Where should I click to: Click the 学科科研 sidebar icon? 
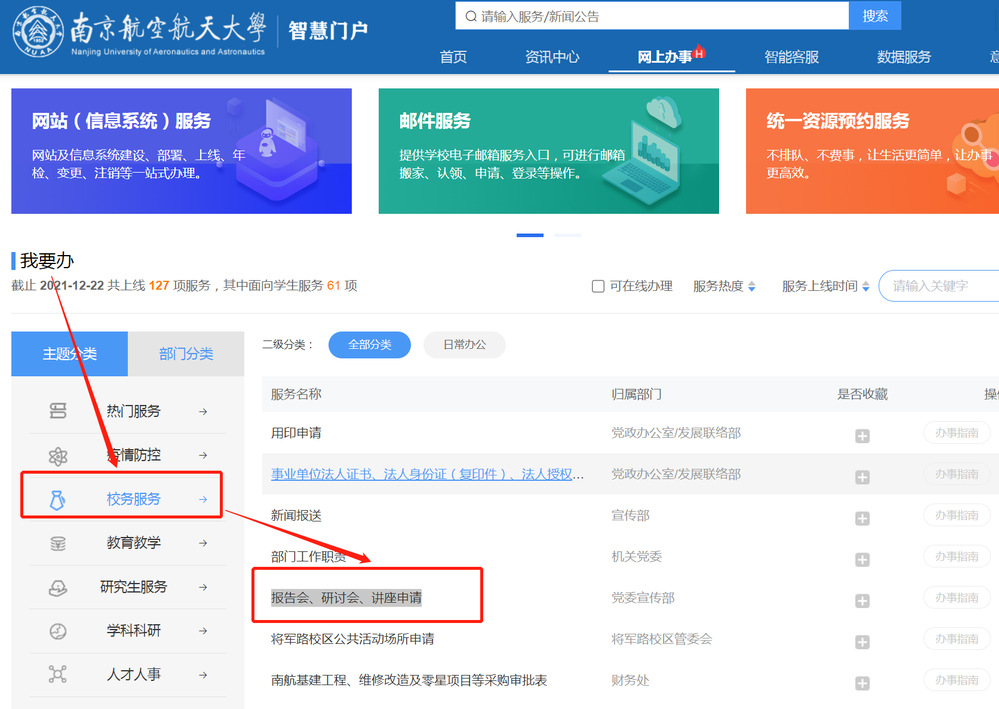pos(58,631)
